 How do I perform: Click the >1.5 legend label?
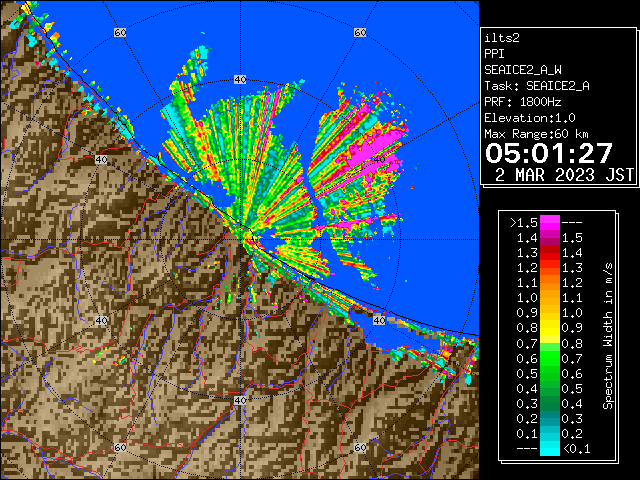[524, 223]
